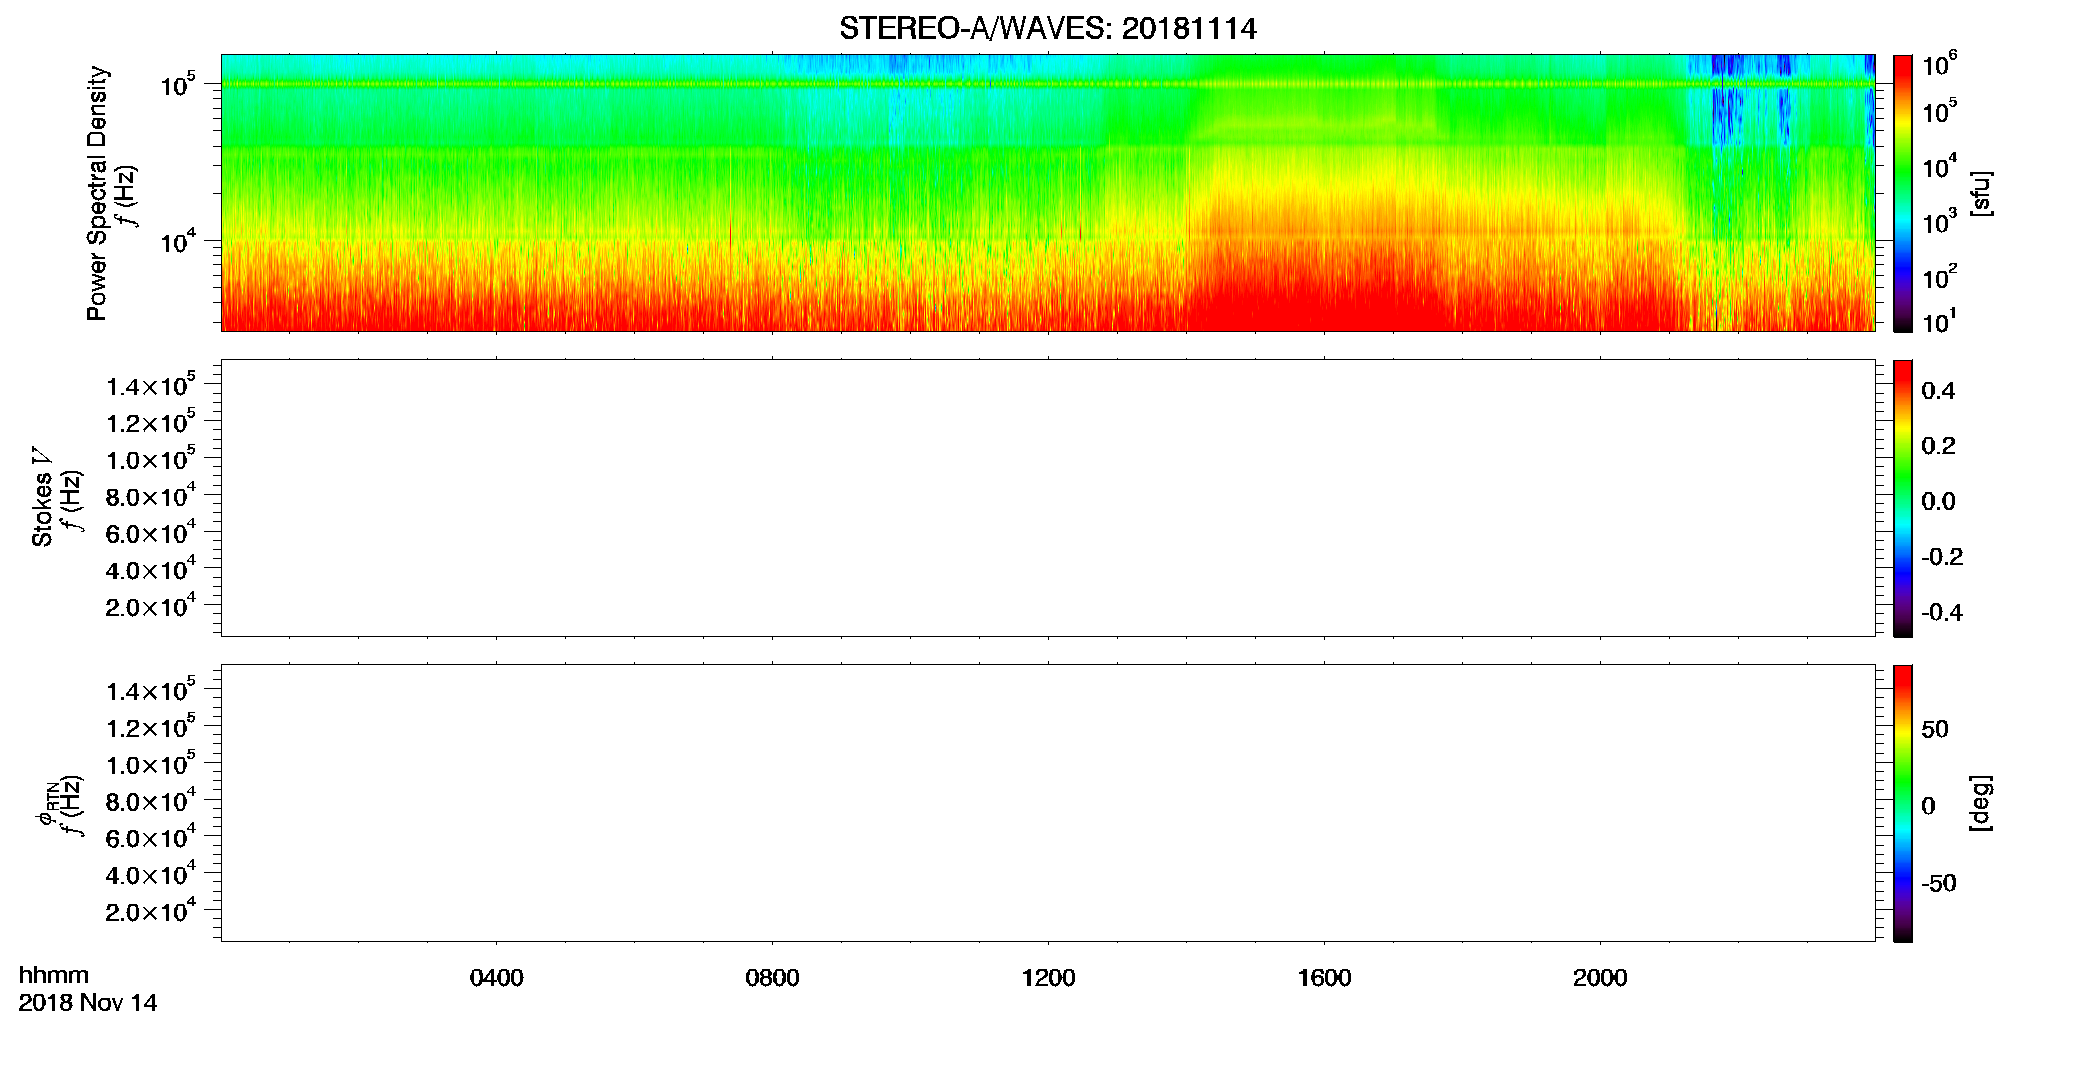This screenshot has width=2096, height=1080.
Task: Click inside the empty Stokes V panel
Action: 1048,498
